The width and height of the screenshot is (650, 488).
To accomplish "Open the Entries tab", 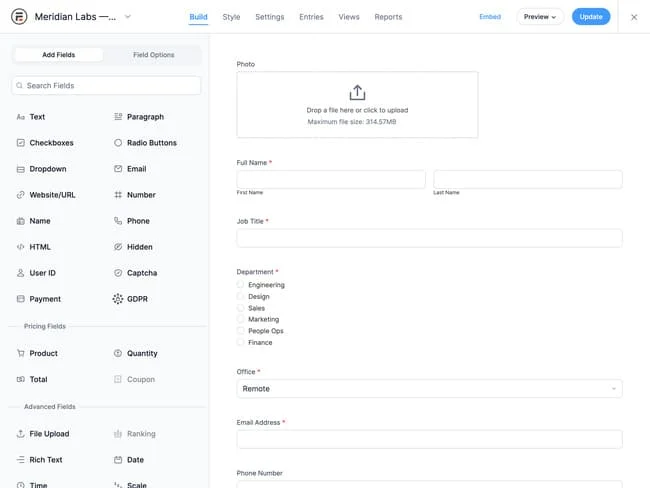I will click(311, 17).
